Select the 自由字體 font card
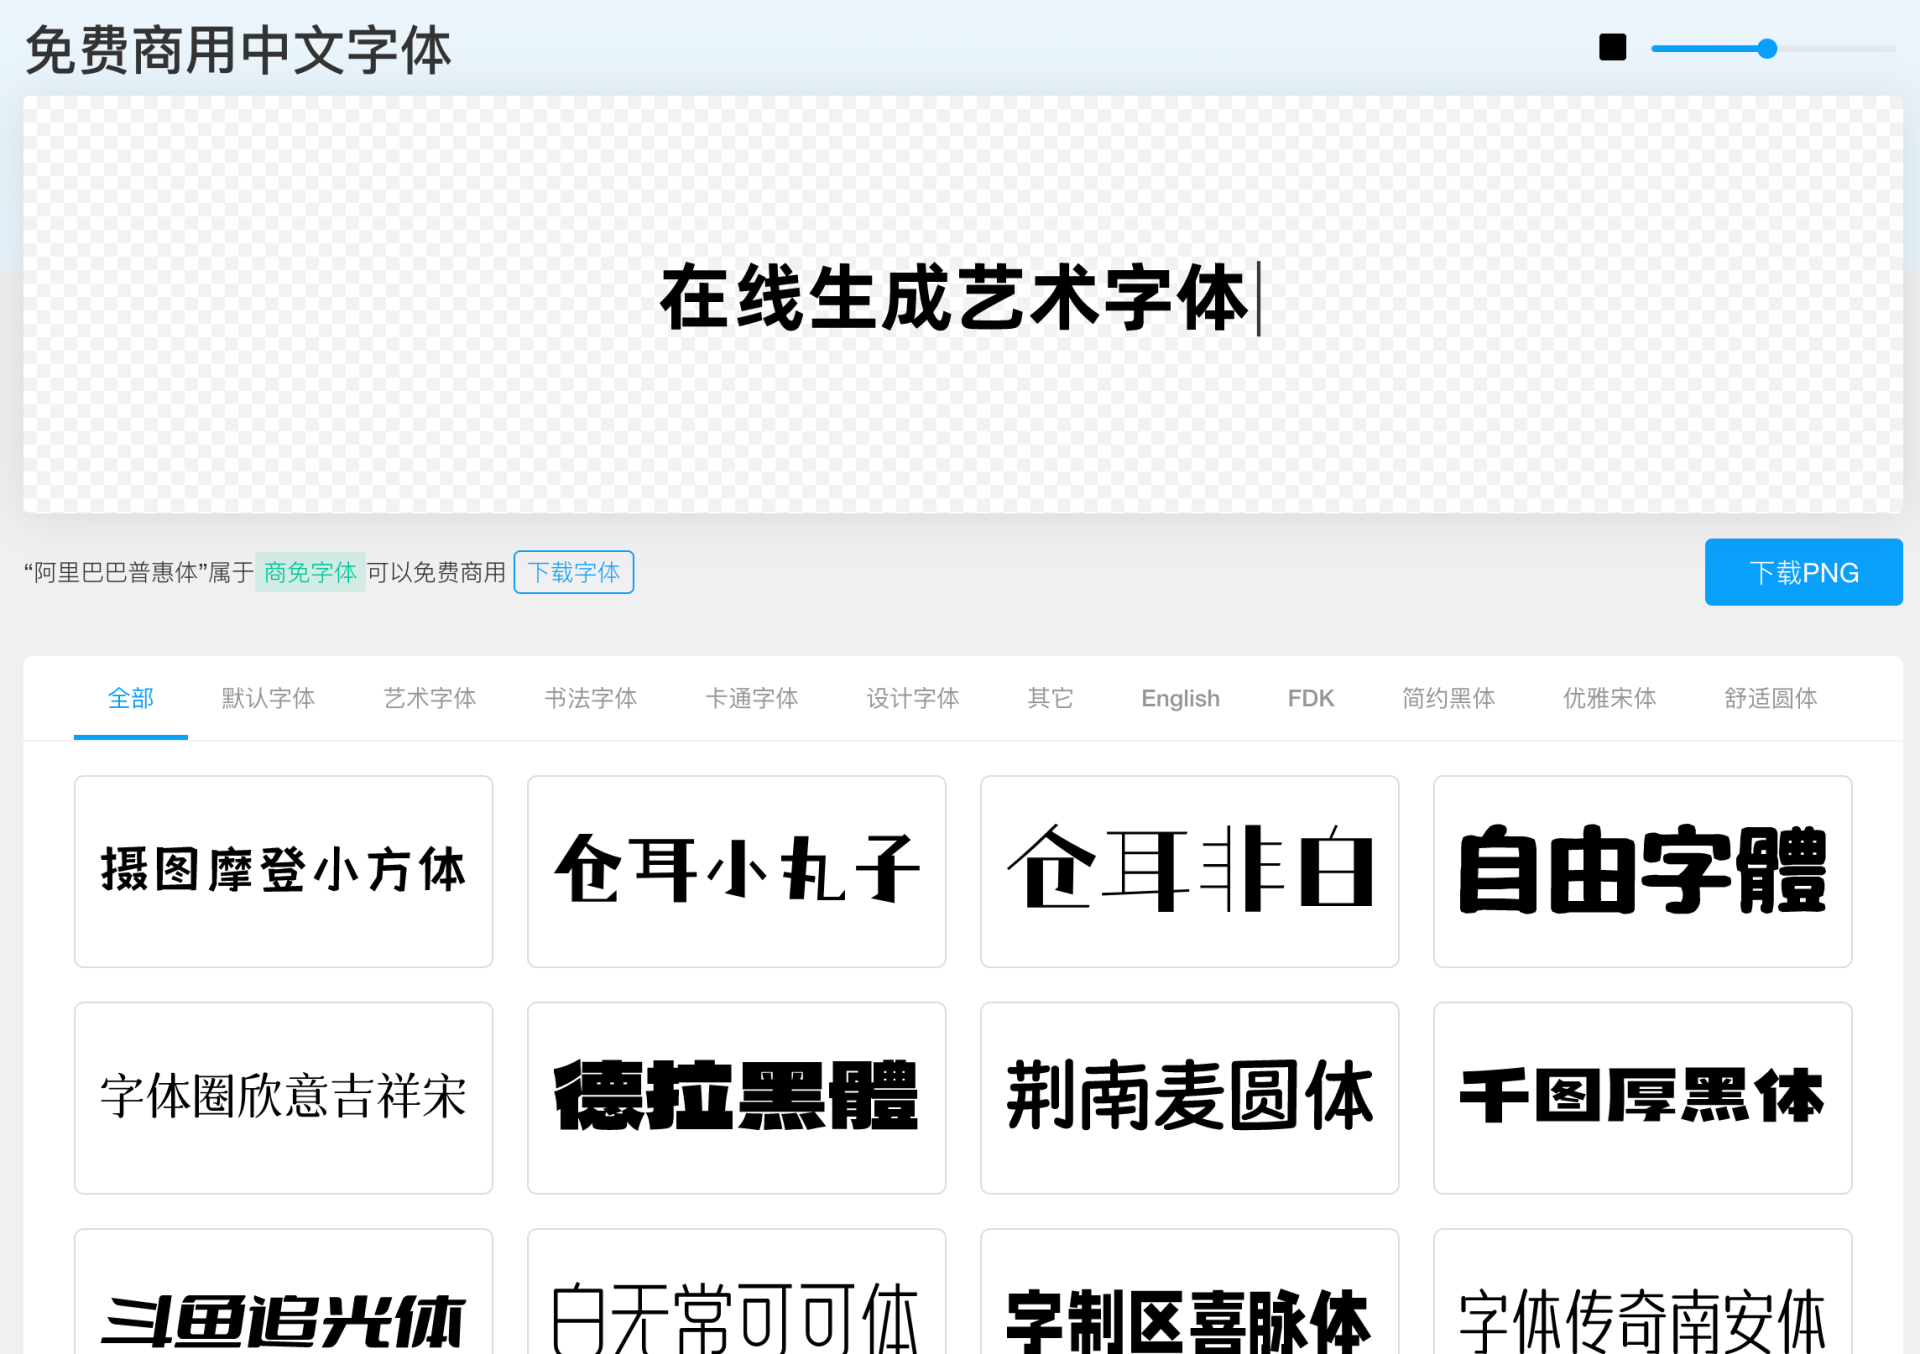This screenshot has height=1354, width=1920. click(1642, 870)
